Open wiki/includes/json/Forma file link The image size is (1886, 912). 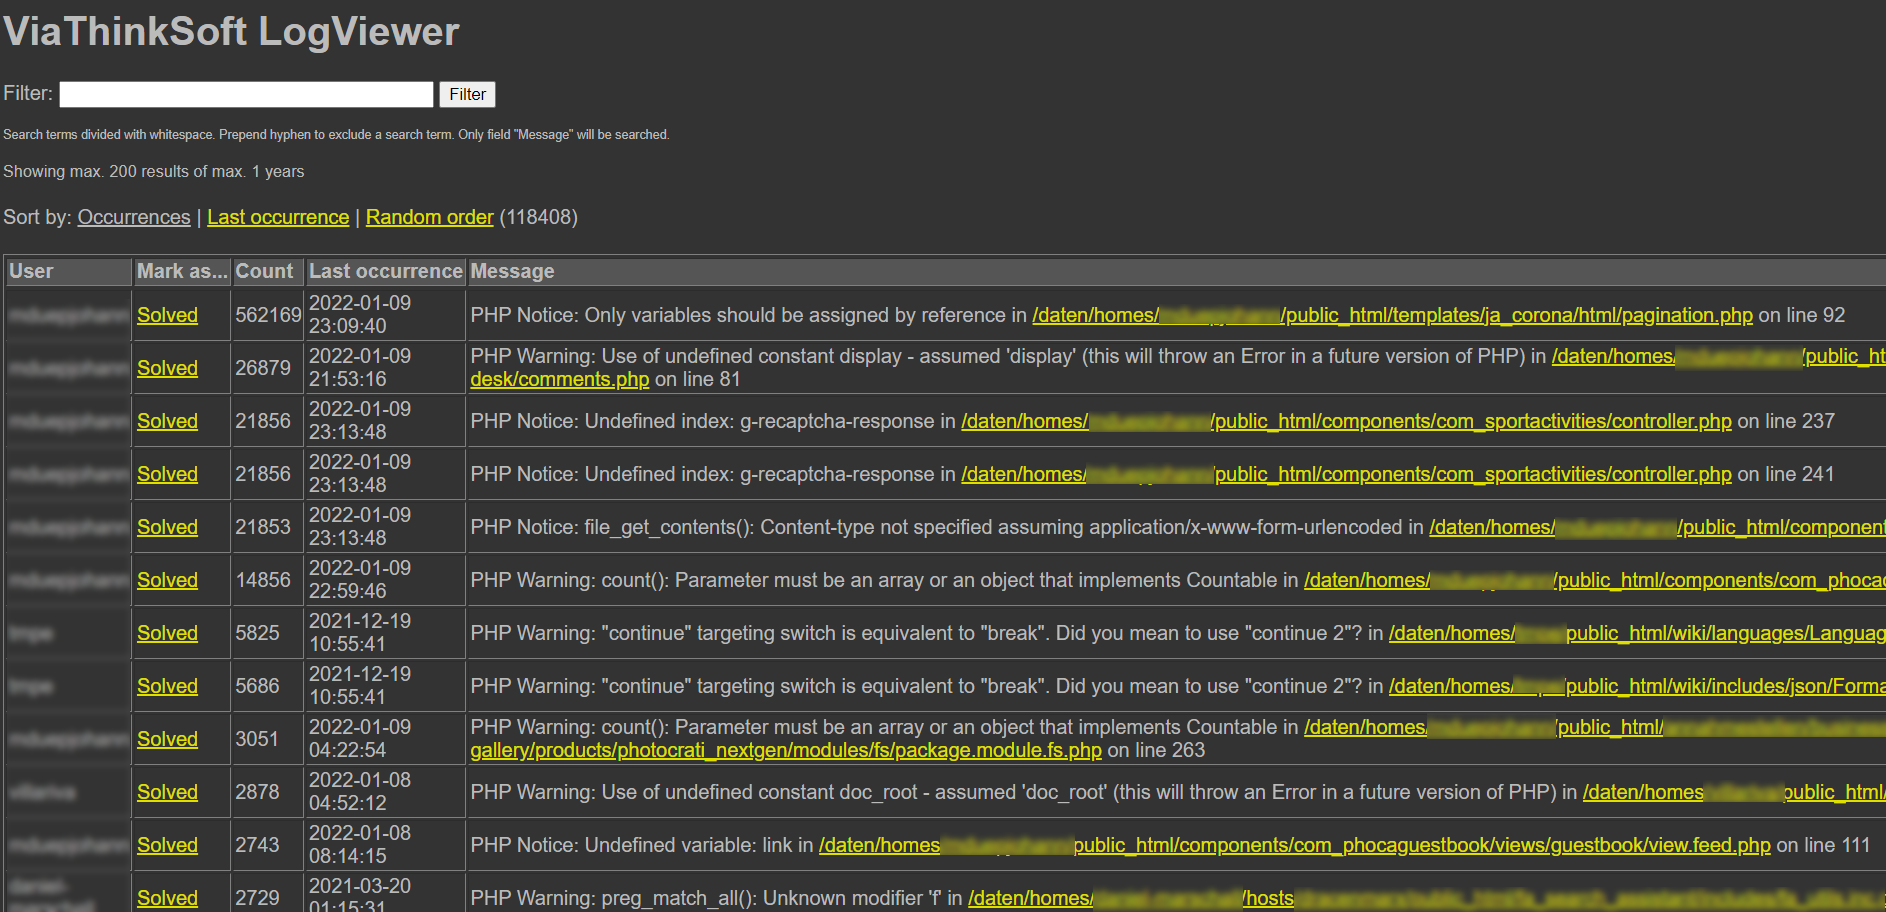[1637, 686]
